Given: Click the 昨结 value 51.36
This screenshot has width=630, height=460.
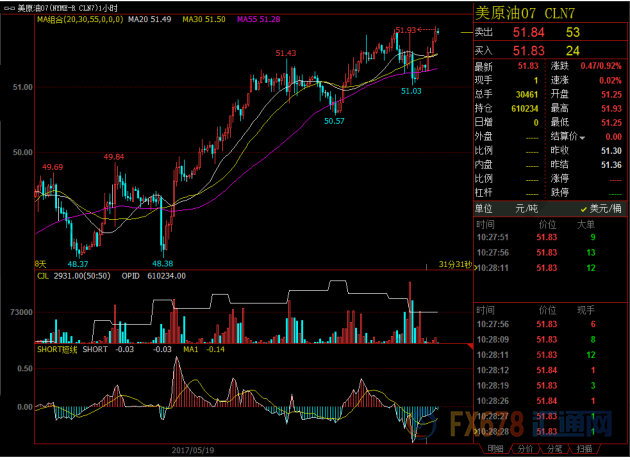Looking at the screenshot, I should click(x=611, y=165).
